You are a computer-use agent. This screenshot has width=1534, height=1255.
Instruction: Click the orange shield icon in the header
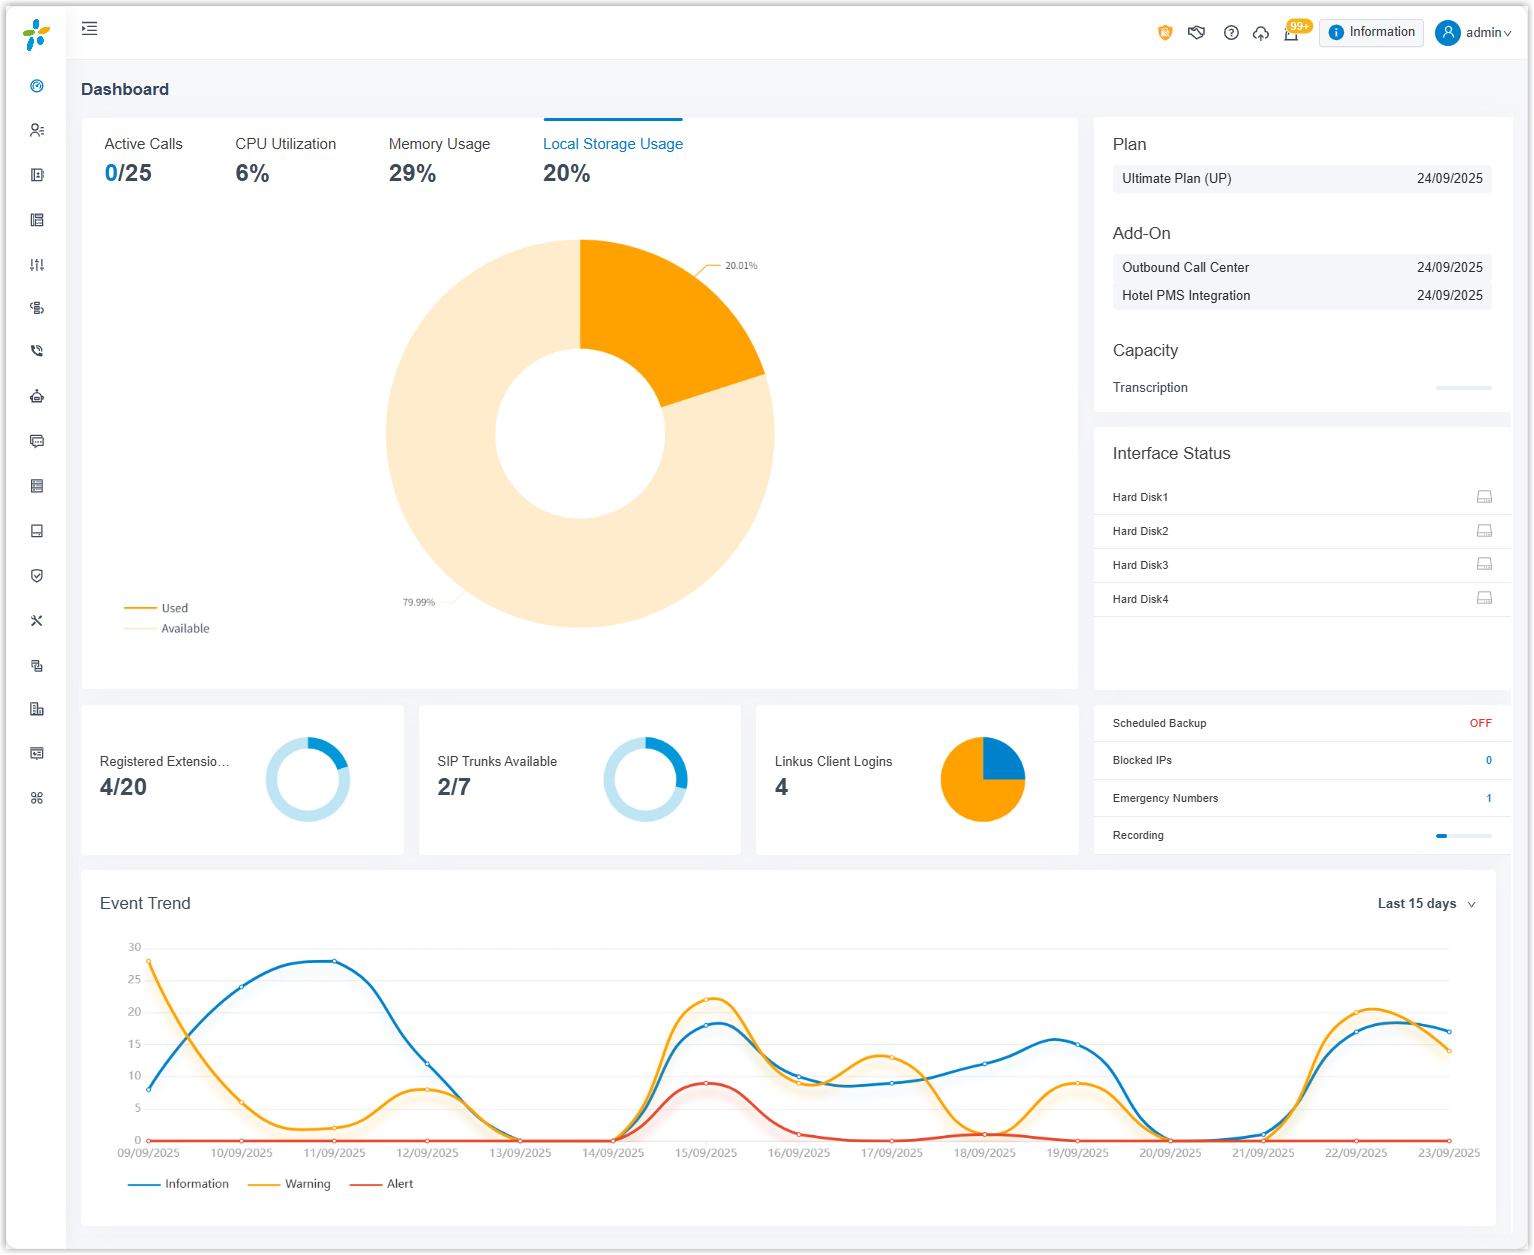[1165, 33]
